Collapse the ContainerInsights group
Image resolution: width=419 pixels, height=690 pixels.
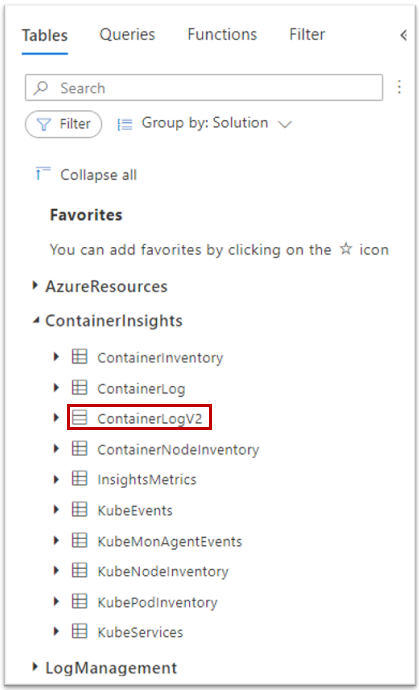point(35,321)
